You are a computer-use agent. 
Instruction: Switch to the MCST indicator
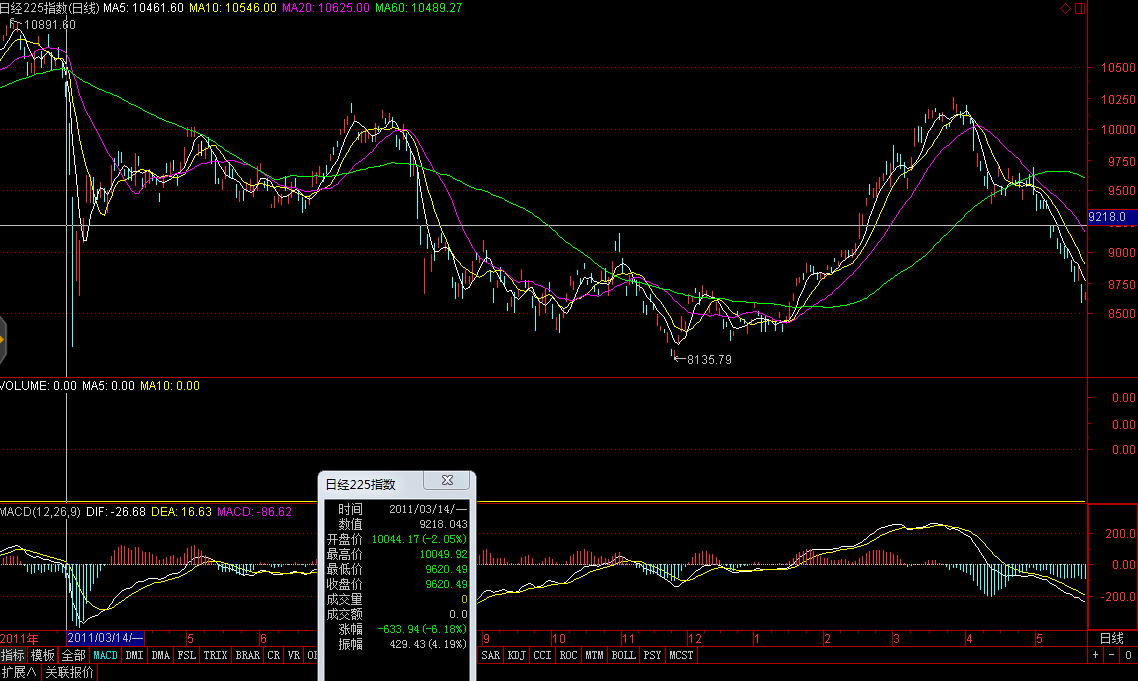click(x=681, y=655)
